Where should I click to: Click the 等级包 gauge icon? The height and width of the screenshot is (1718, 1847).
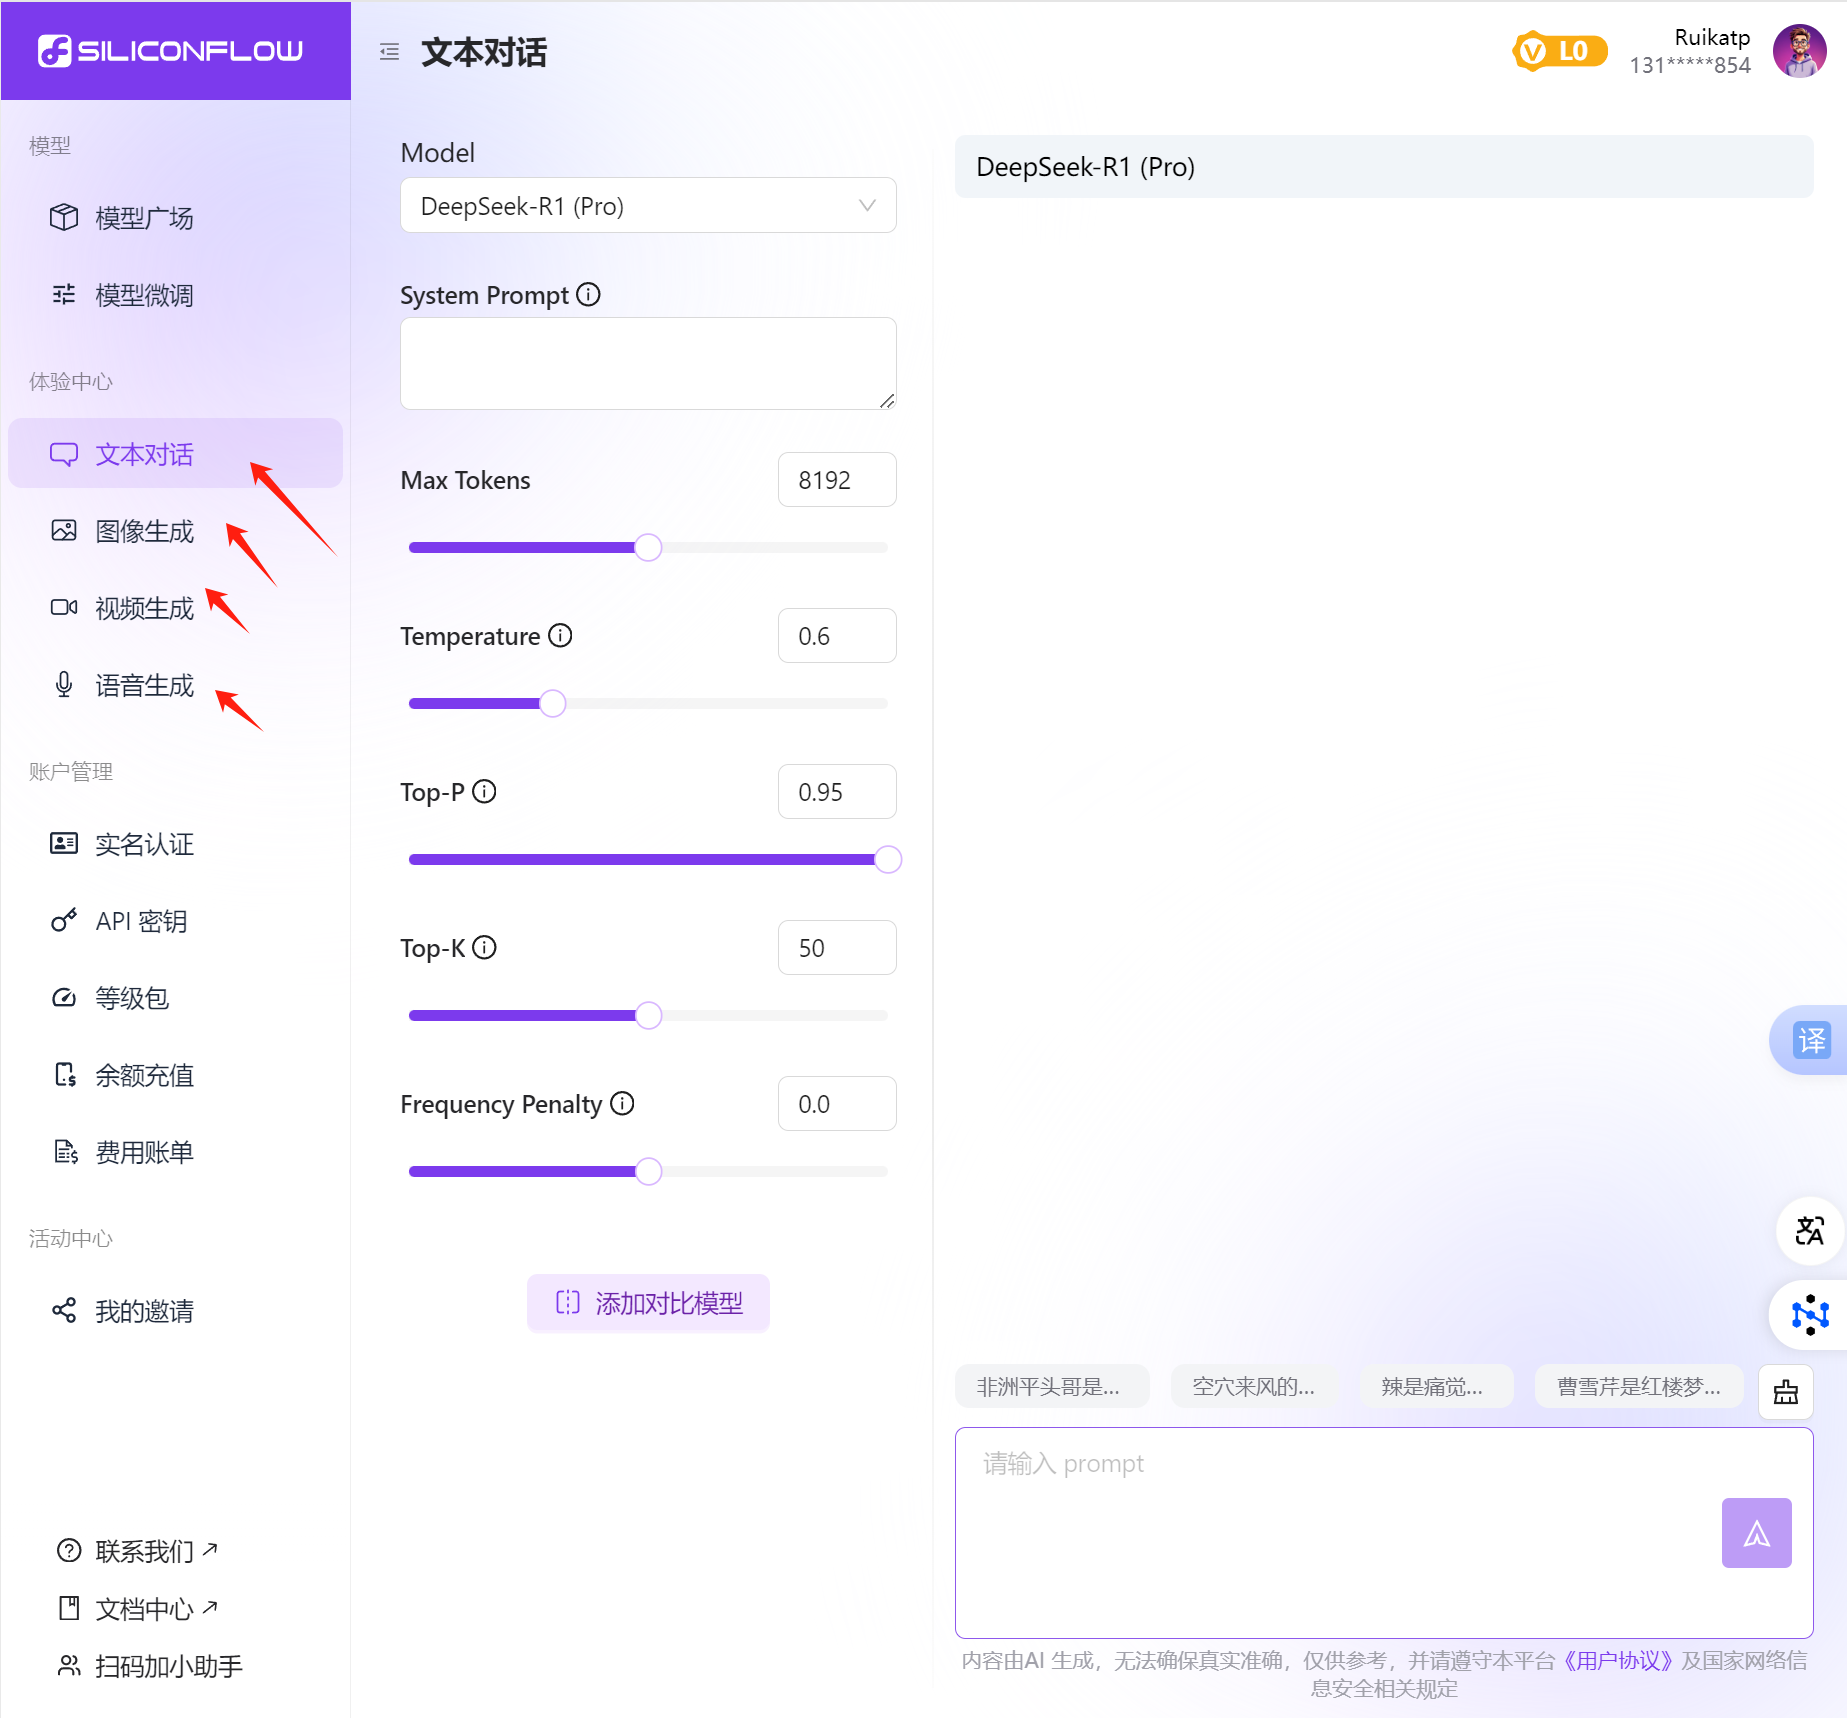[64, 998]
